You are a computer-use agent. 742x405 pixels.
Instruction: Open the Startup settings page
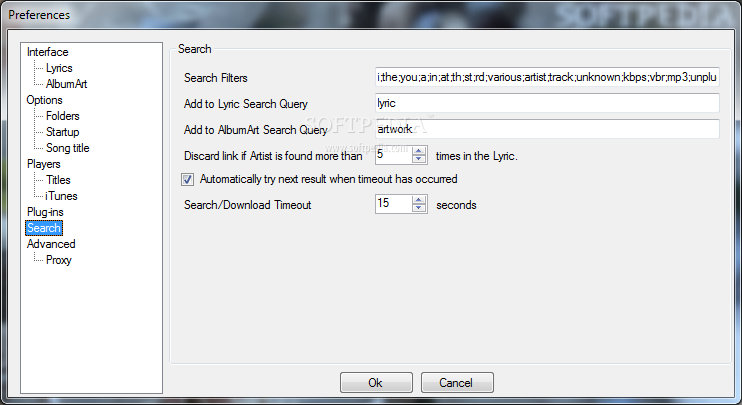pos(62,132)
